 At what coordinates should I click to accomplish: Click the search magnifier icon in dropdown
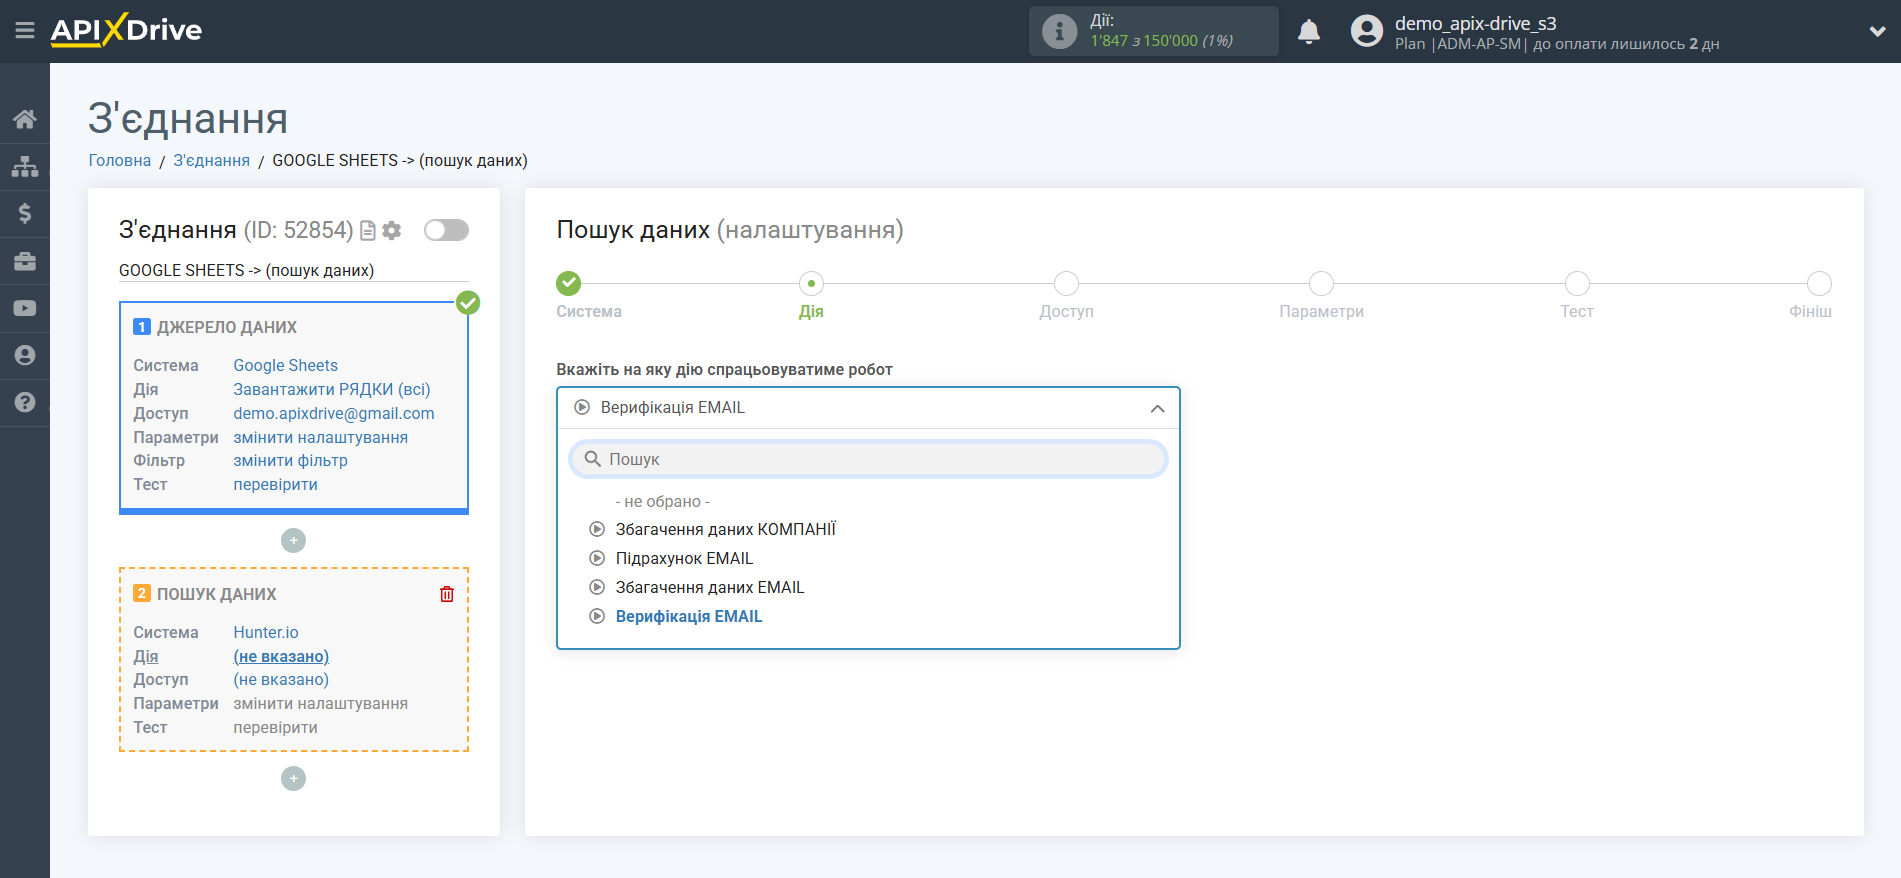click(592, 459)
